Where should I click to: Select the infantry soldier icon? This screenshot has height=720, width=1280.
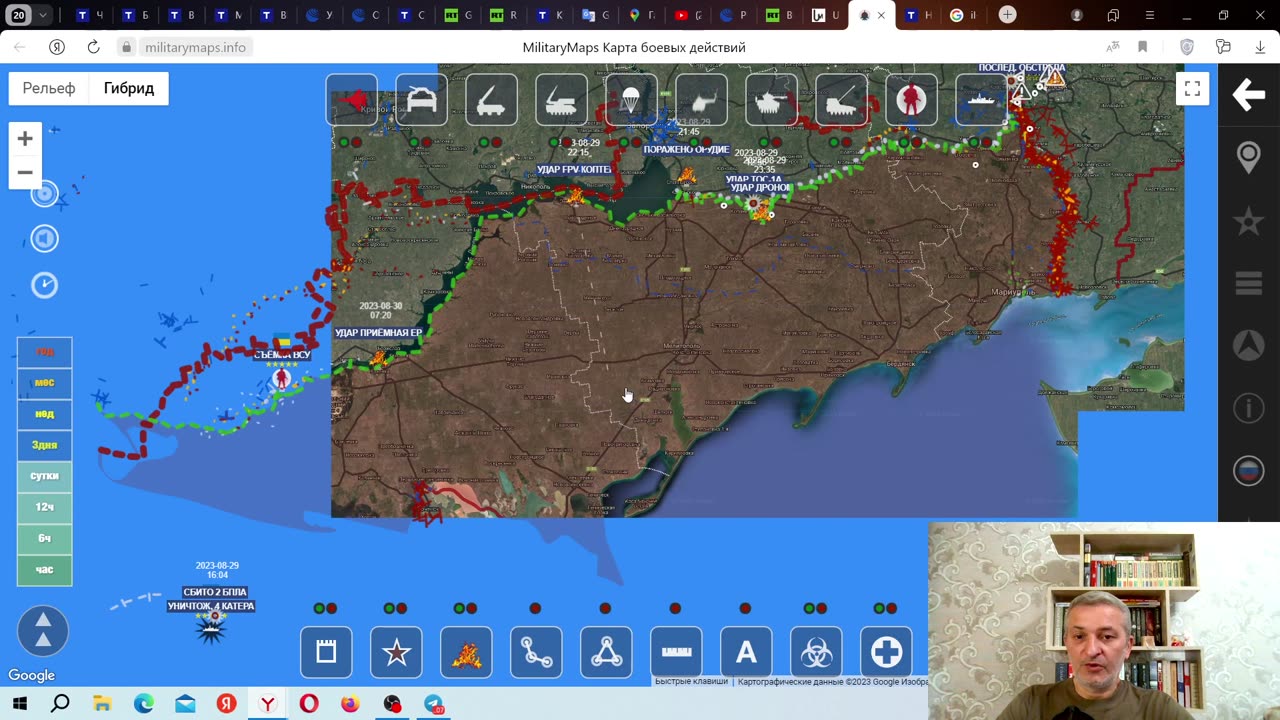point(911,100)
